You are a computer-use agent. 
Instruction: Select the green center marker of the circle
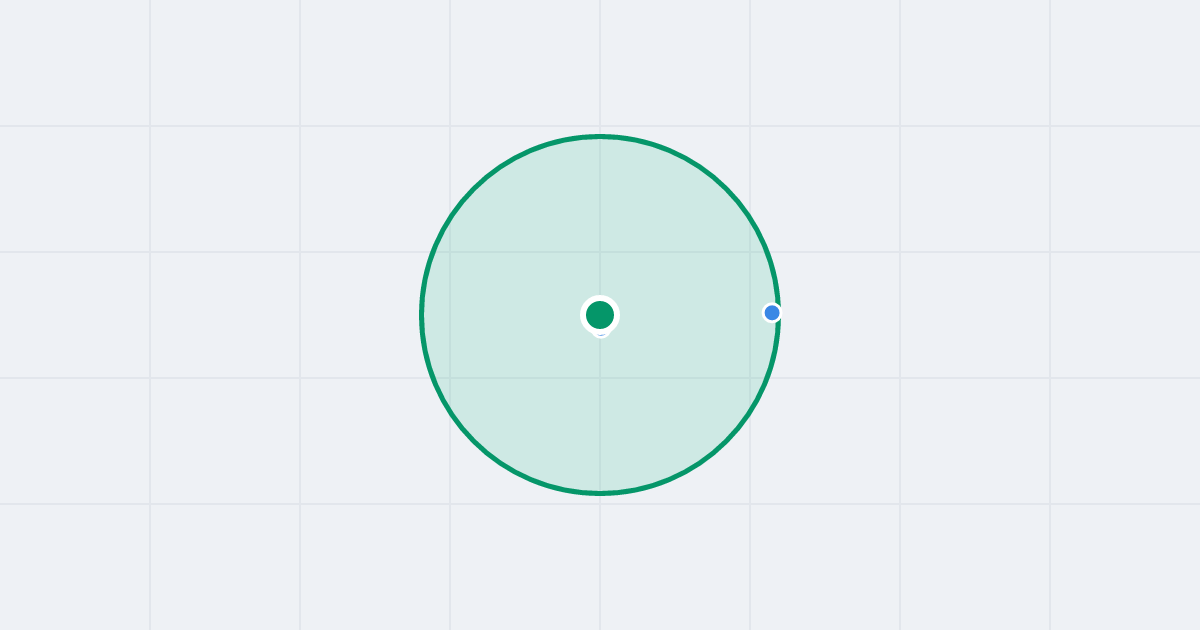point(600,315)
